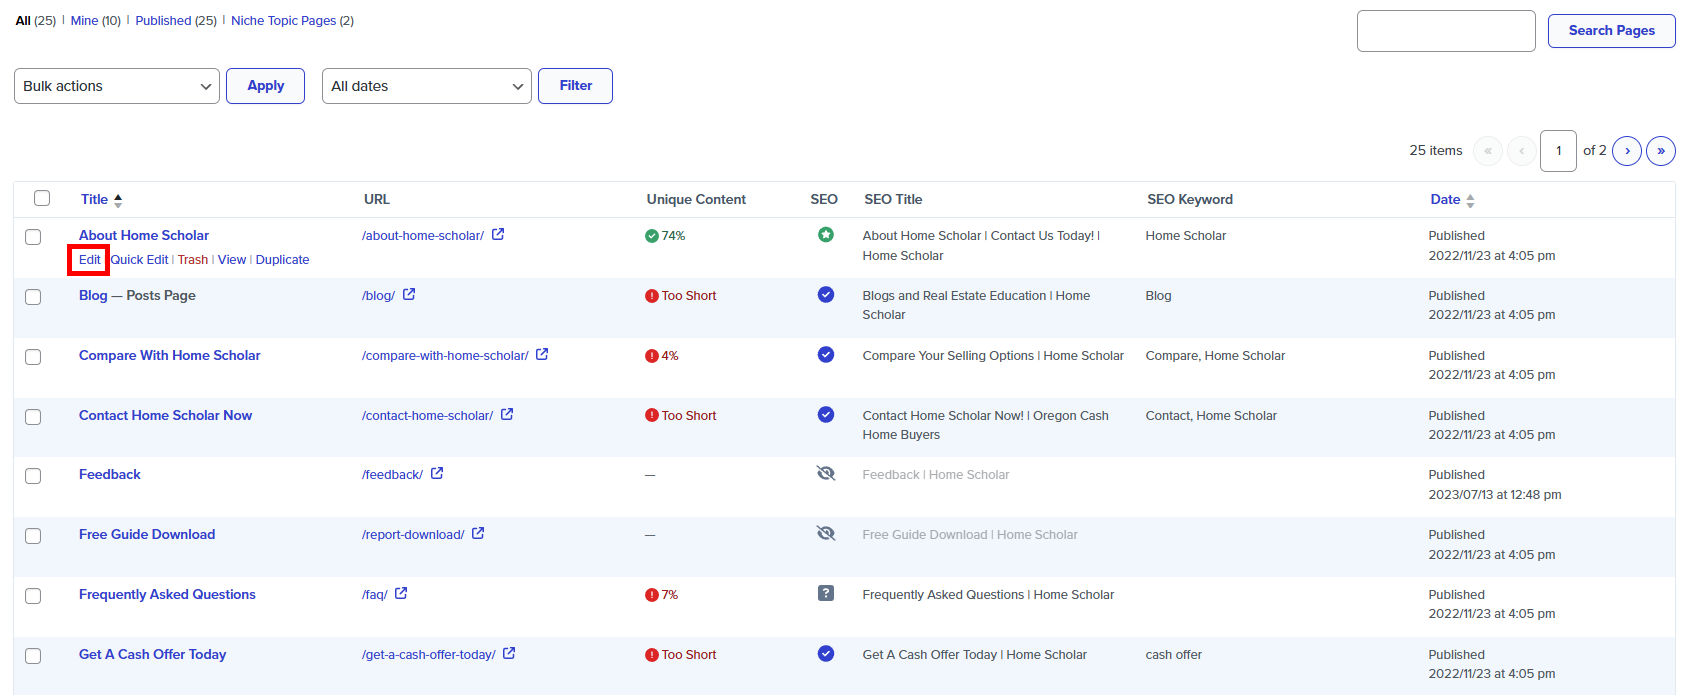Open Quick Edit for About Home Scholar
This screenshot has height=695, width=1686.
point(139,260)
